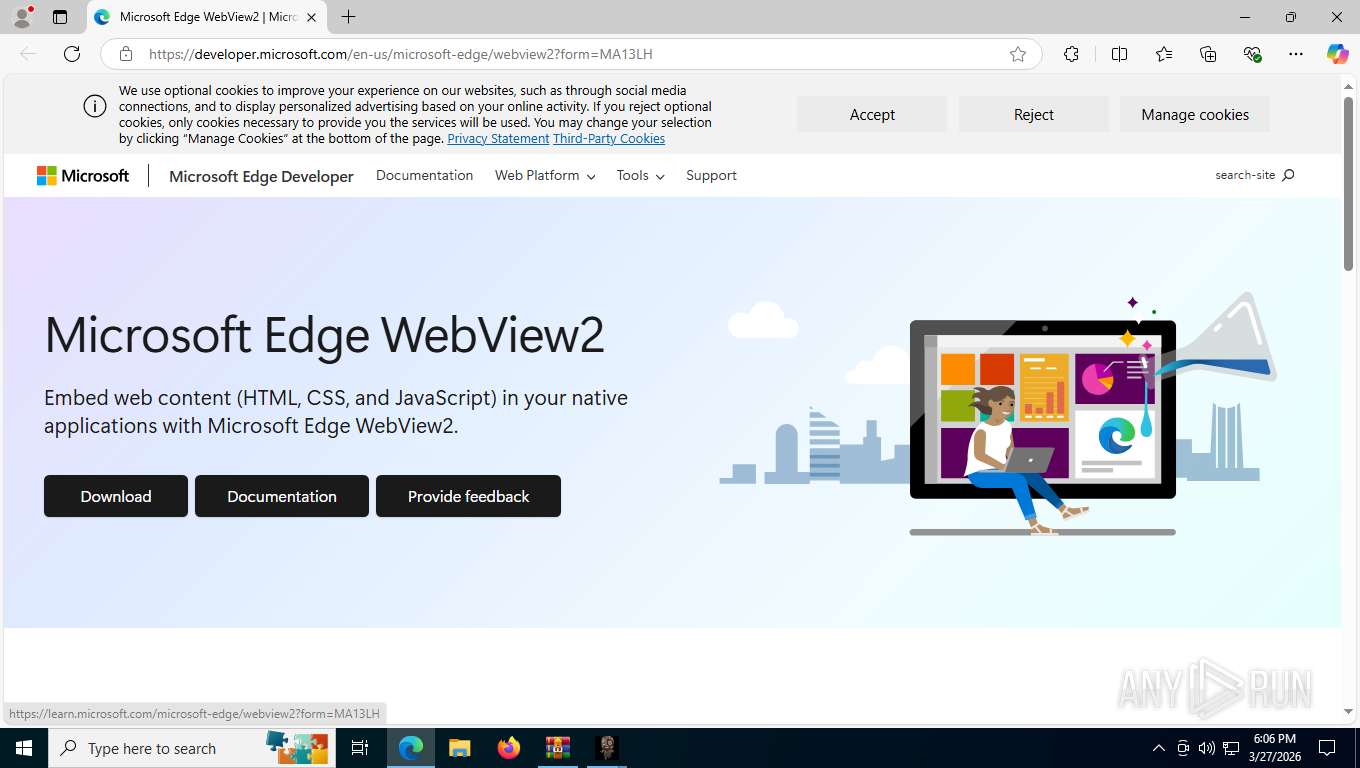Open the Edge profile icon
This screenshot has width=1360, height=768.
click(x=22, y=17)
